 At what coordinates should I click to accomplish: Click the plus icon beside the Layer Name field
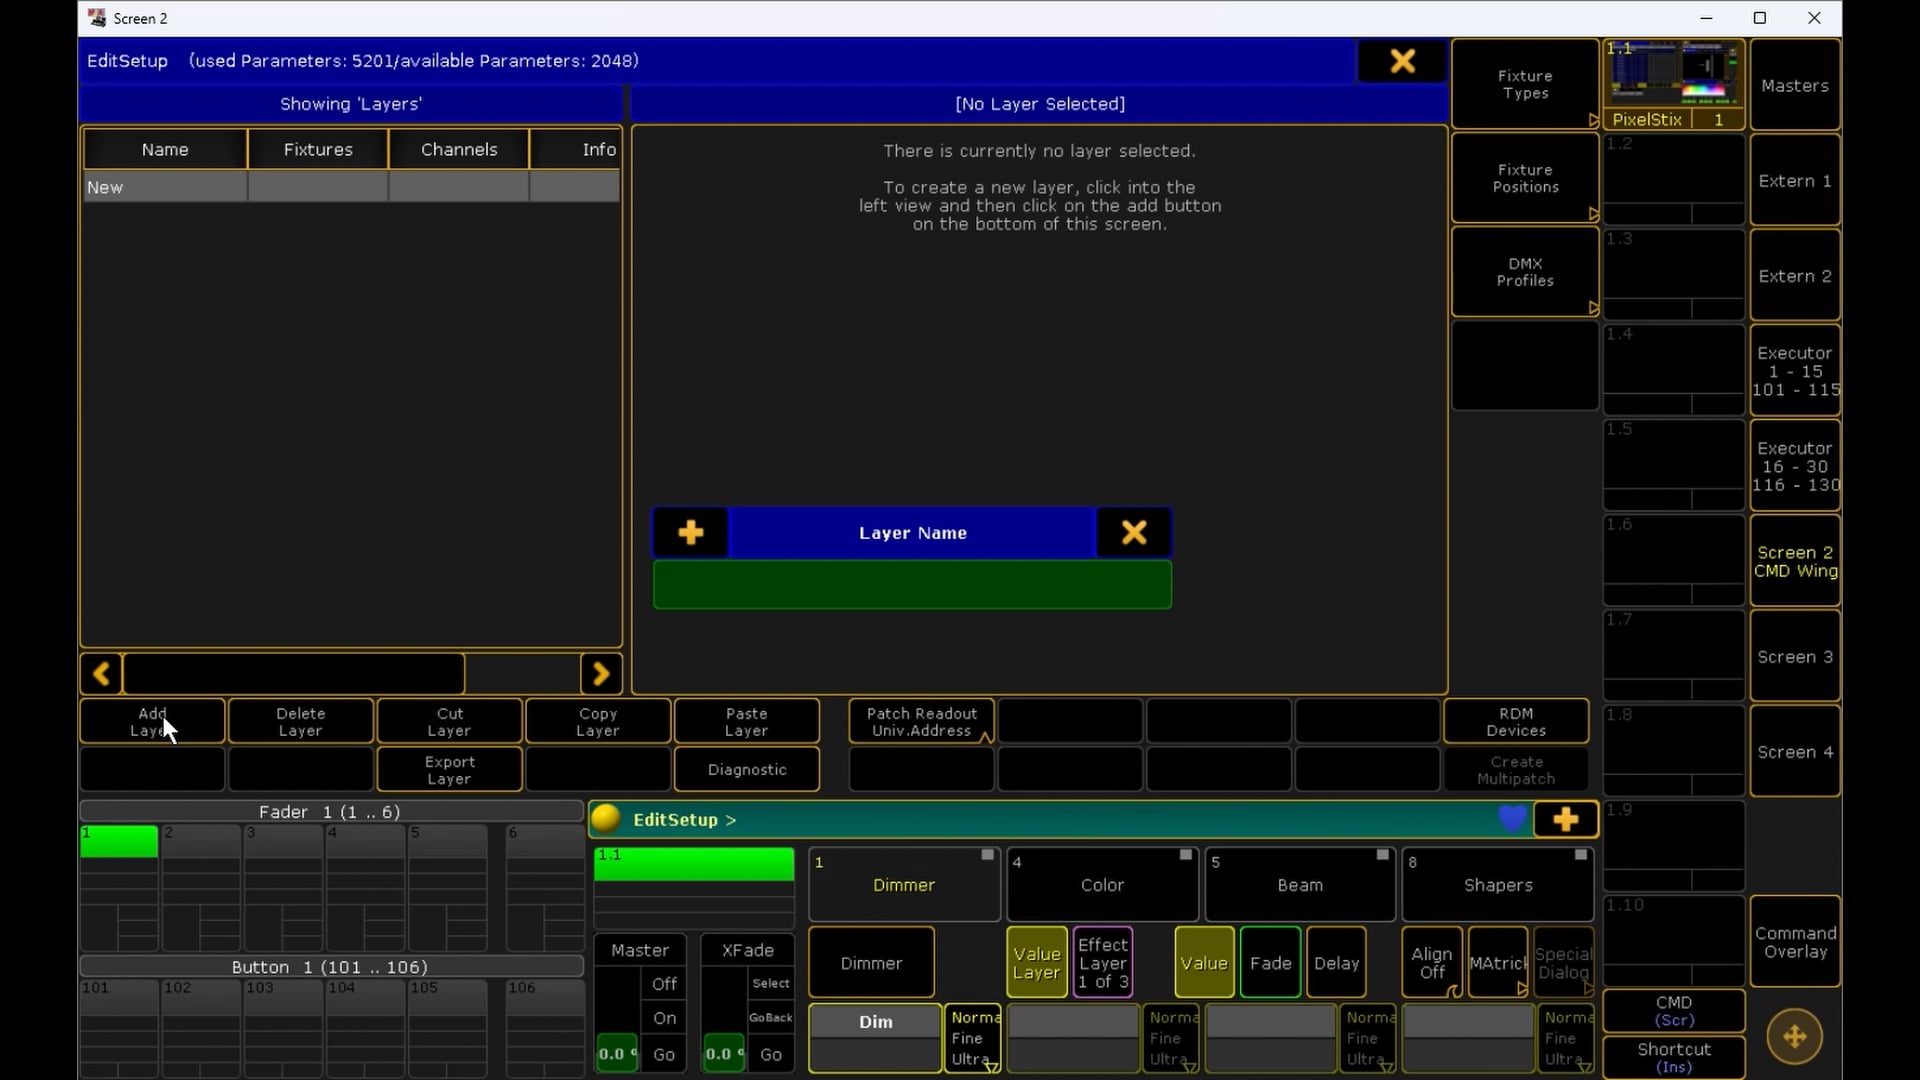pyautogui.click(x=691, y=533)
